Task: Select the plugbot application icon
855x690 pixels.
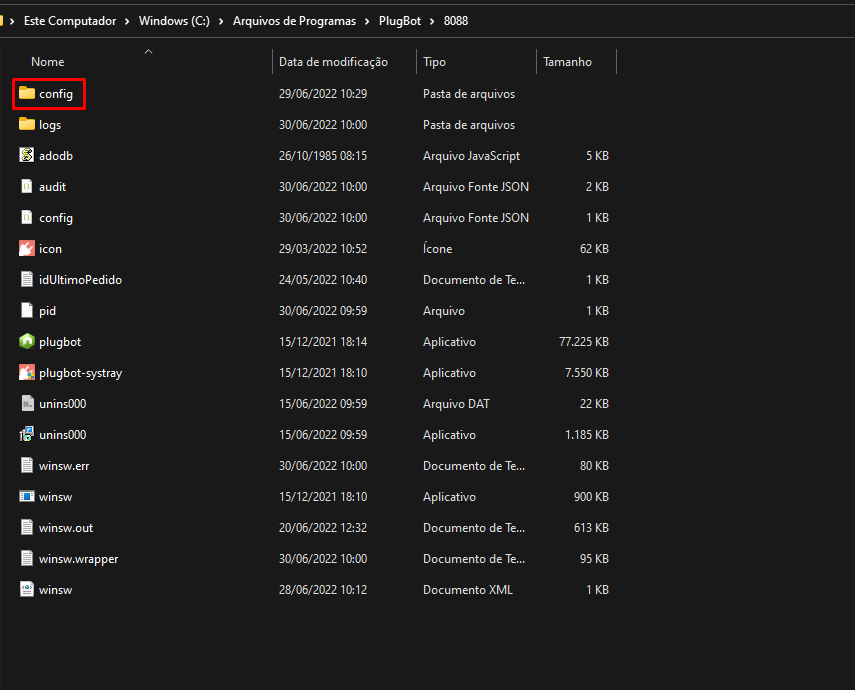Action: [x=27, y=341]
